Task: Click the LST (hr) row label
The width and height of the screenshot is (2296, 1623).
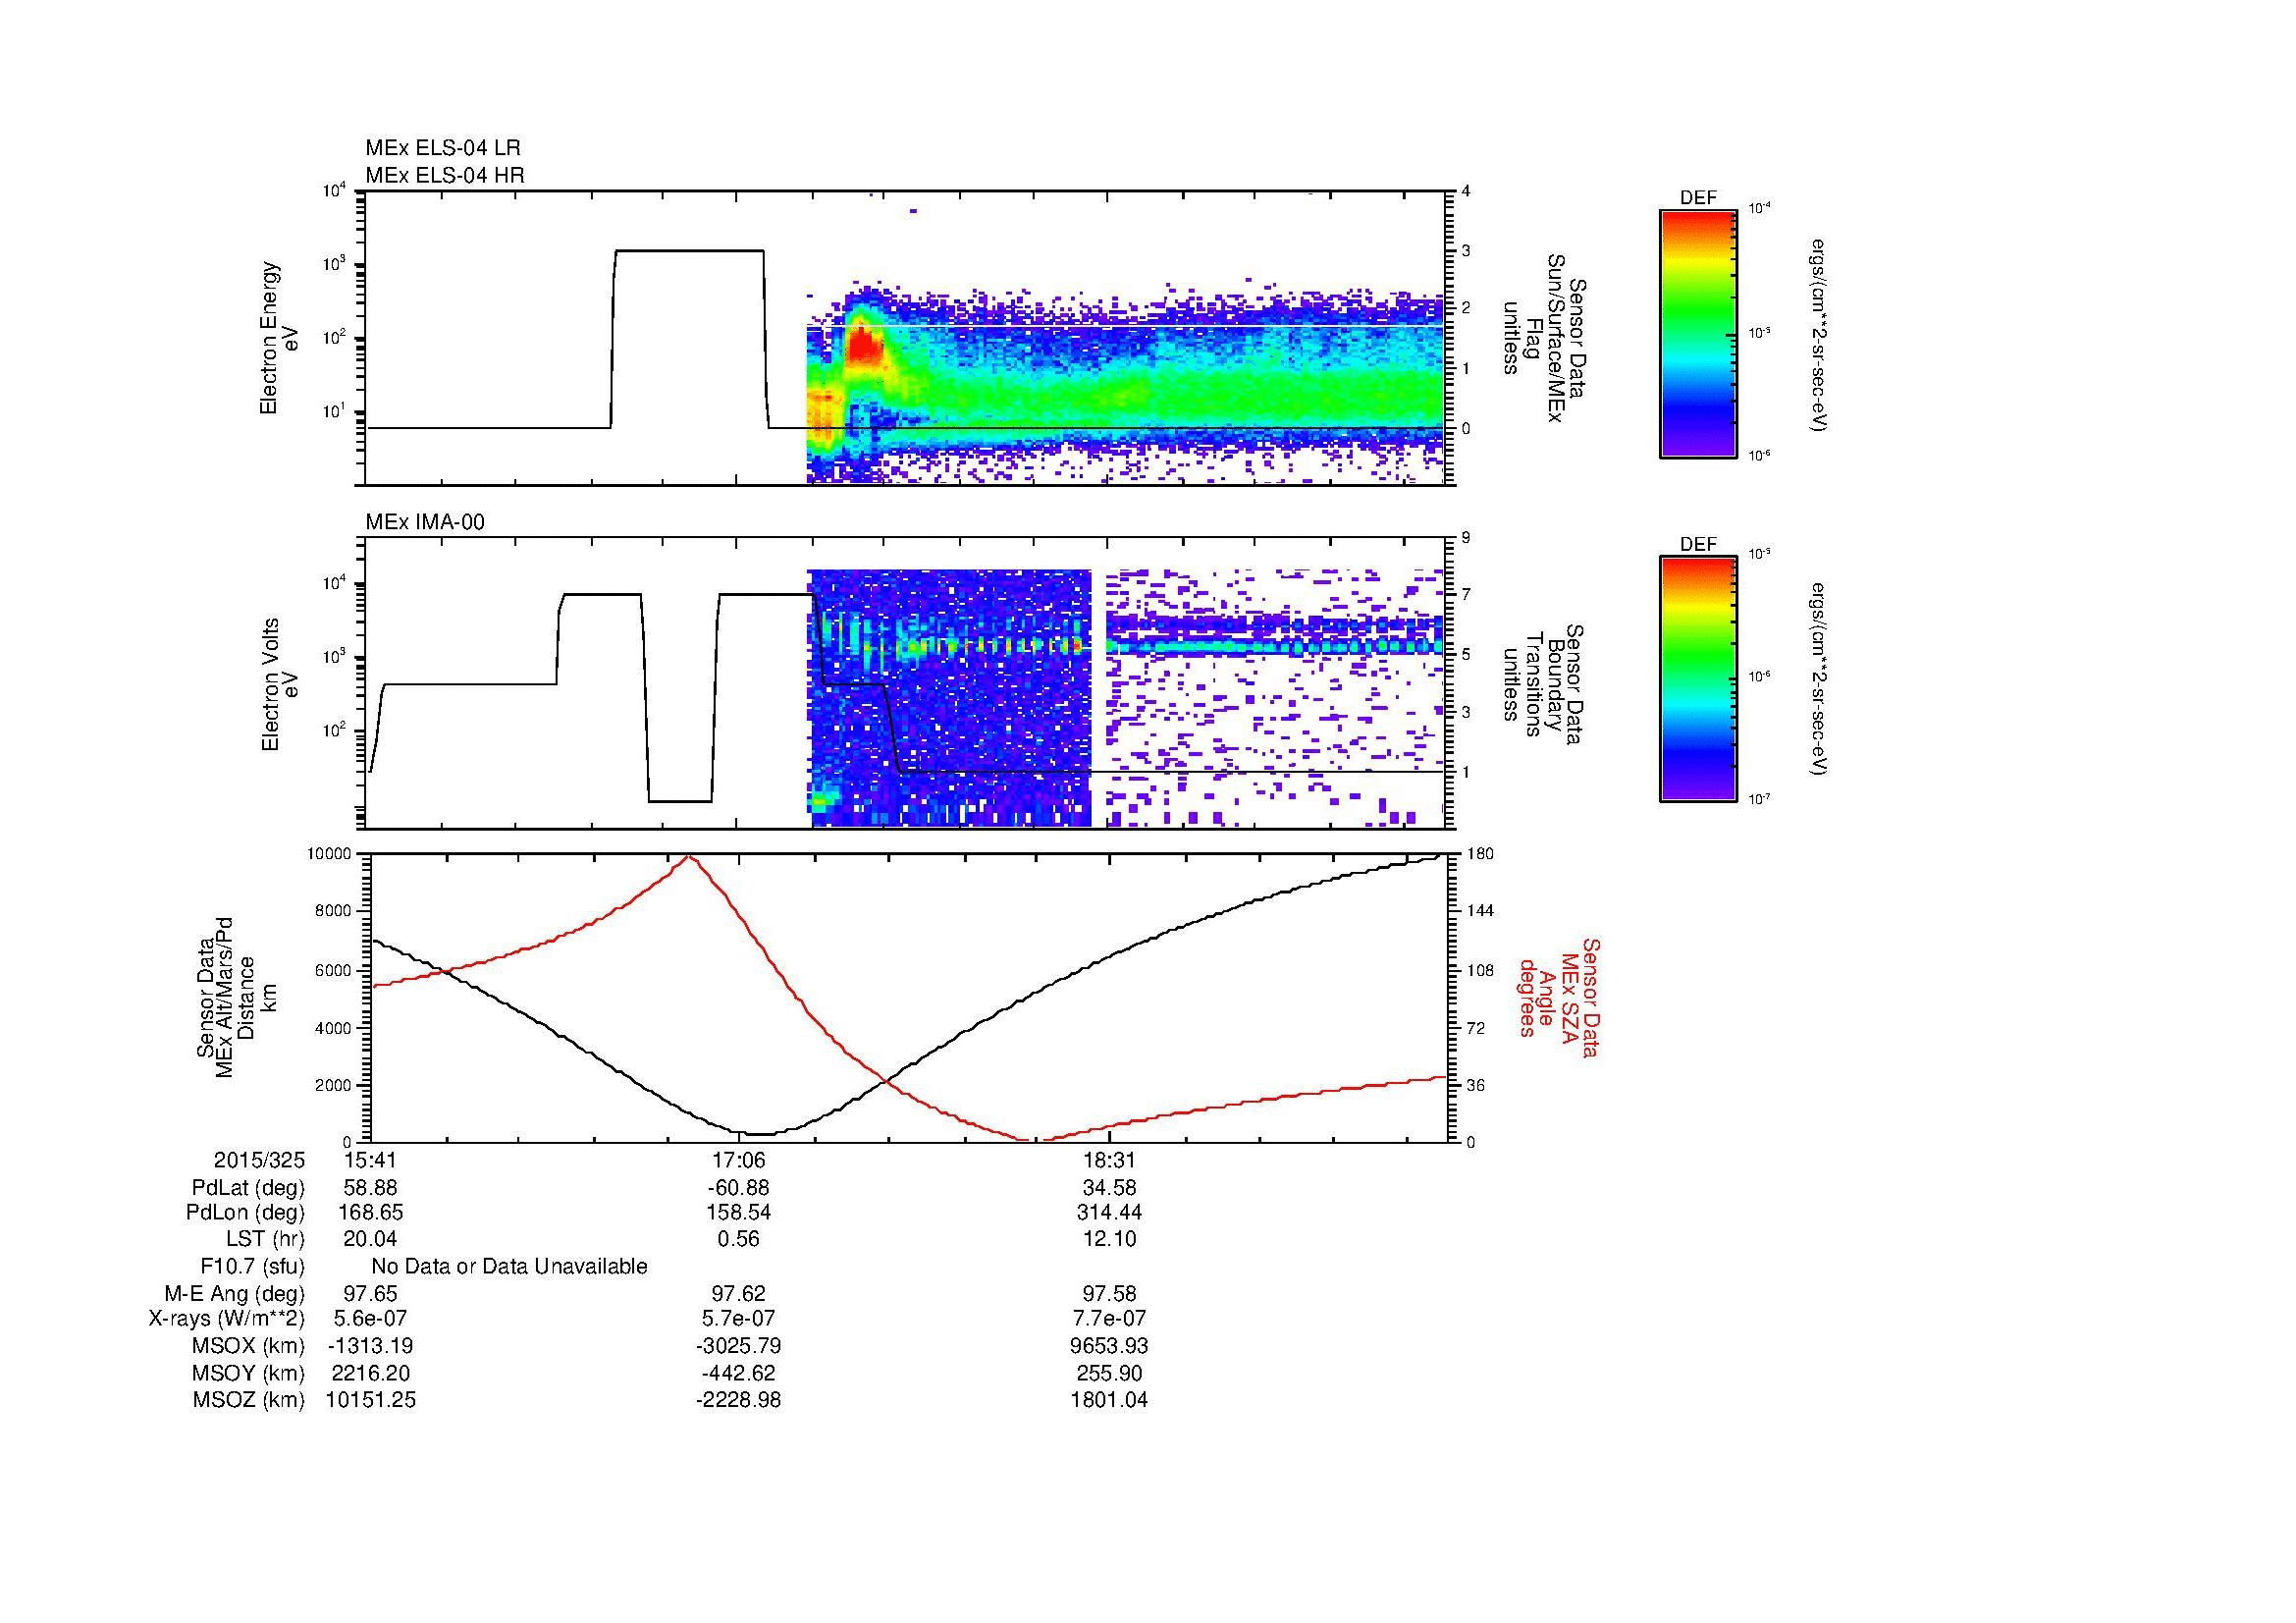Action: [x=265, y=1240]
